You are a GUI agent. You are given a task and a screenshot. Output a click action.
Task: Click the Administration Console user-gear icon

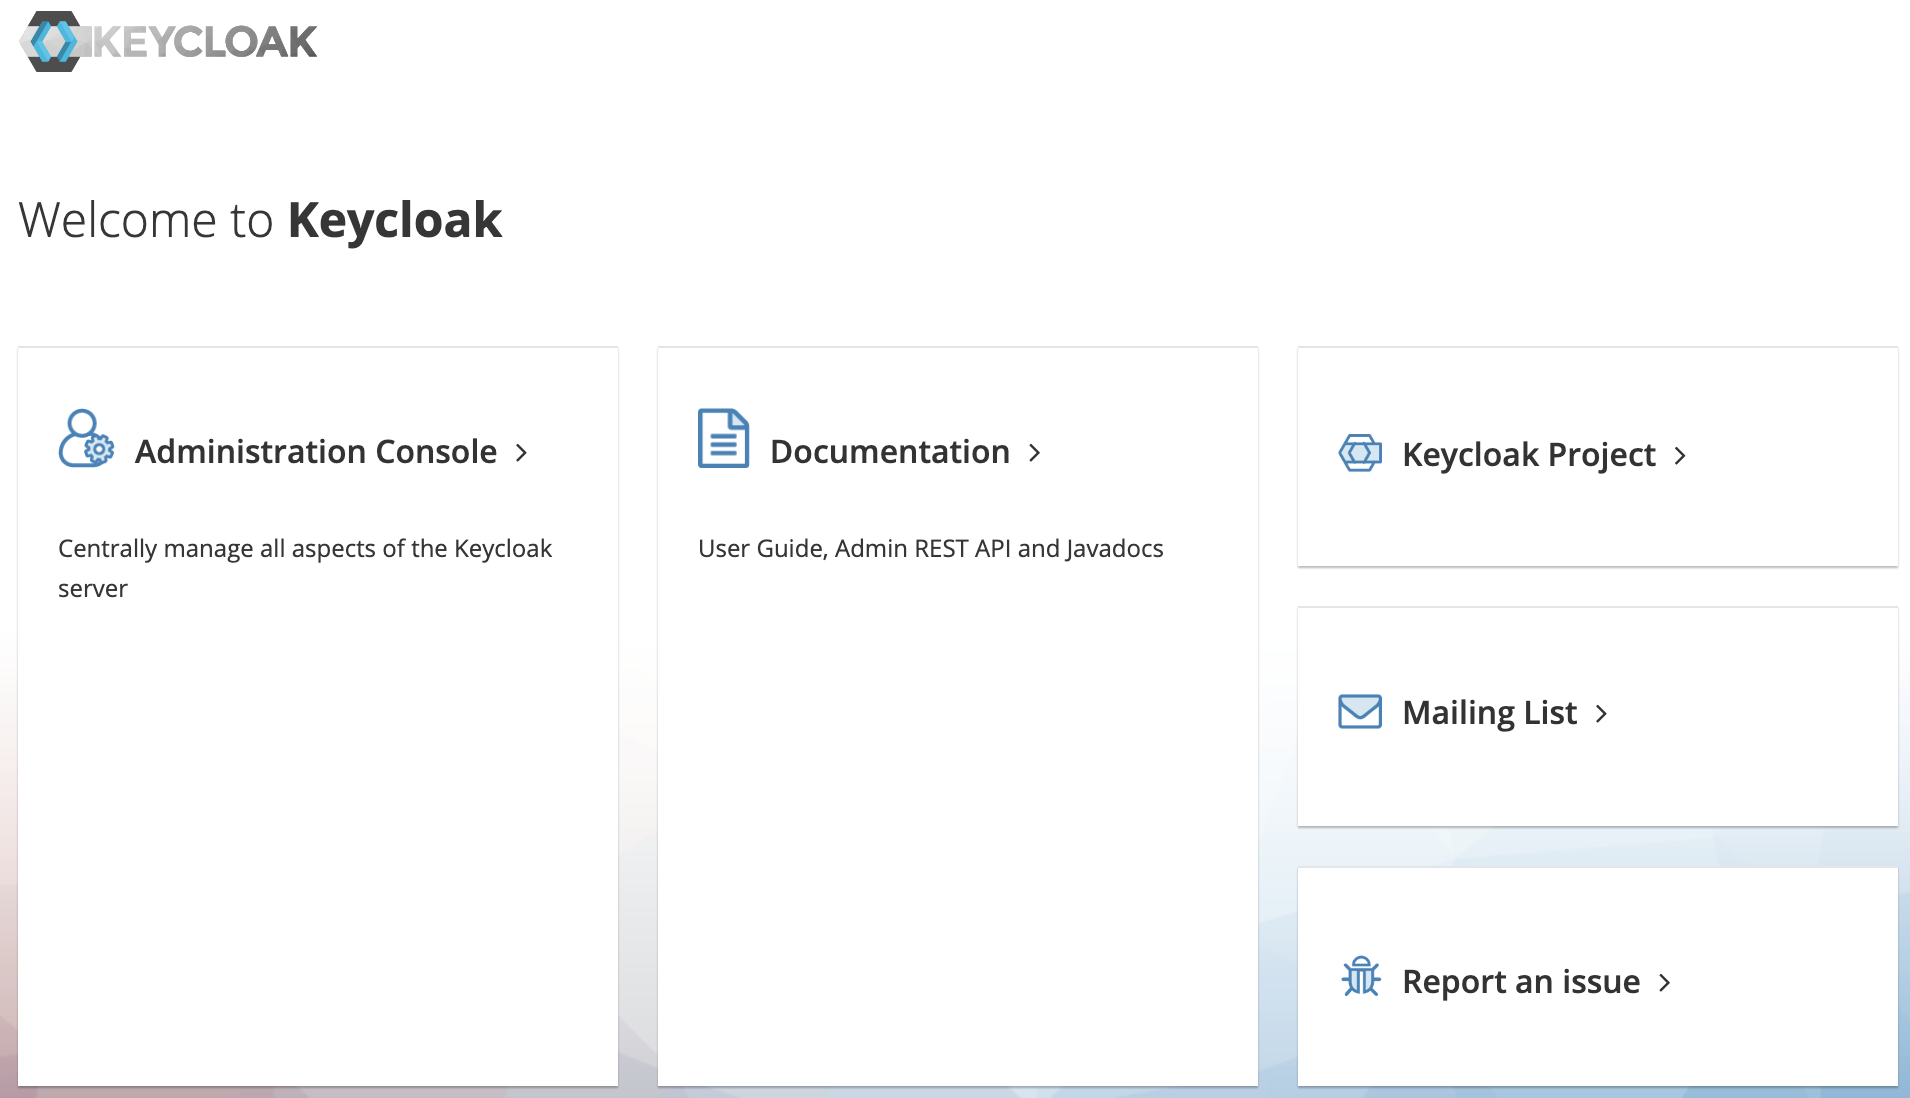pyautogui.click(x=86, y=438)
